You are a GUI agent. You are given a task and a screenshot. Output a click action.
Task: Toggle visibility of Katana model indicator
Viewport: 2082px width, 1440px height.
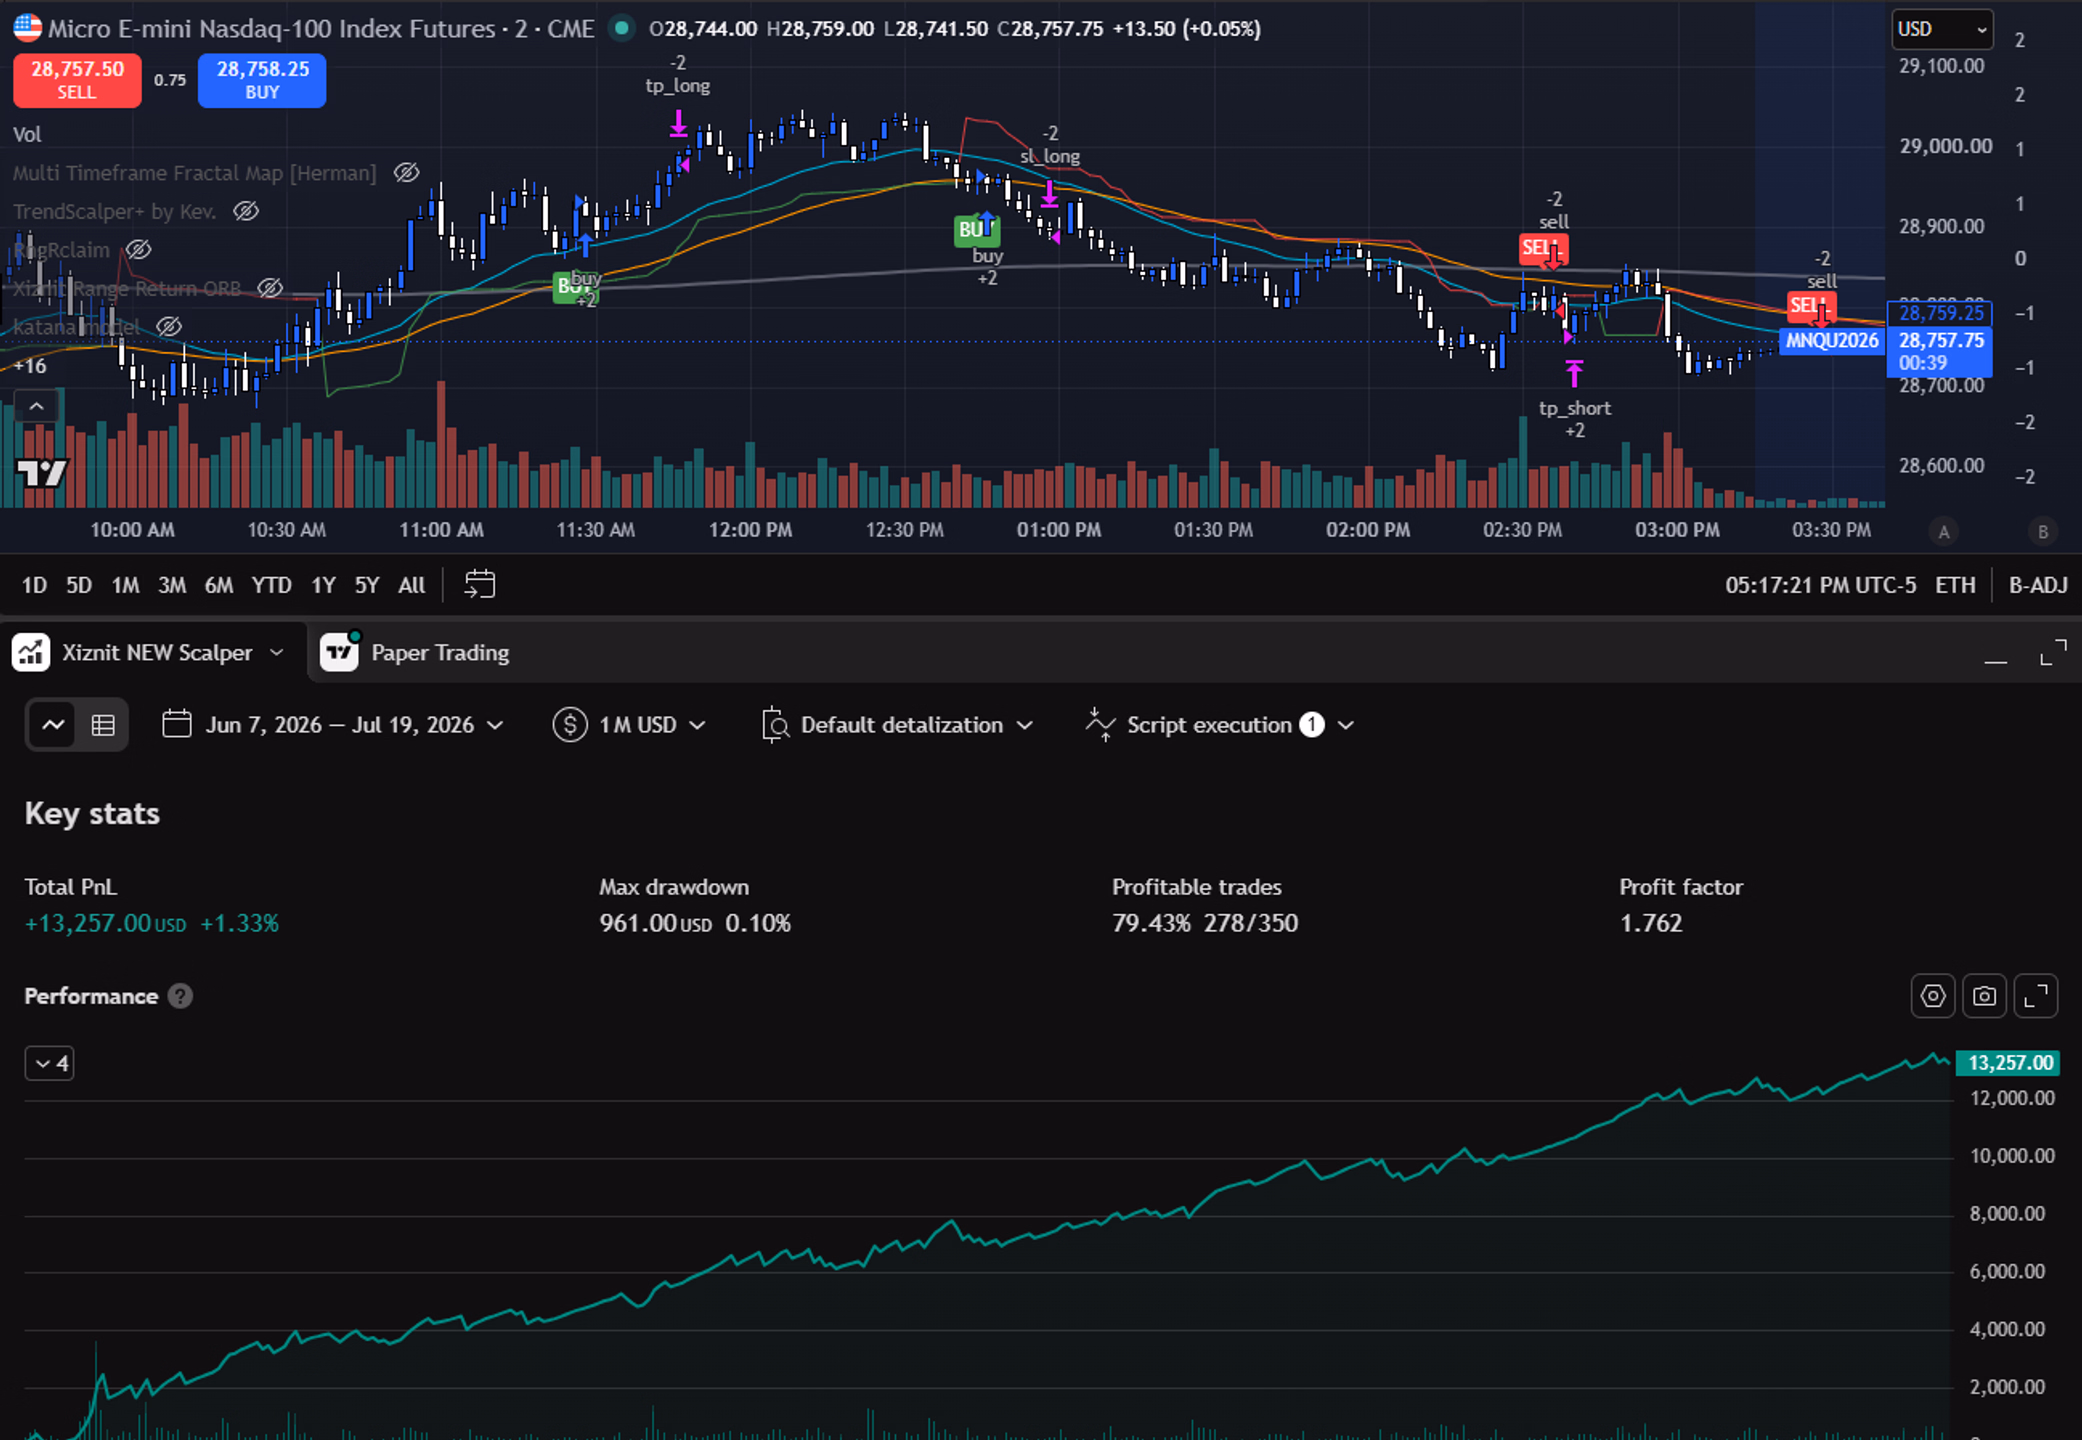point(169,327)
